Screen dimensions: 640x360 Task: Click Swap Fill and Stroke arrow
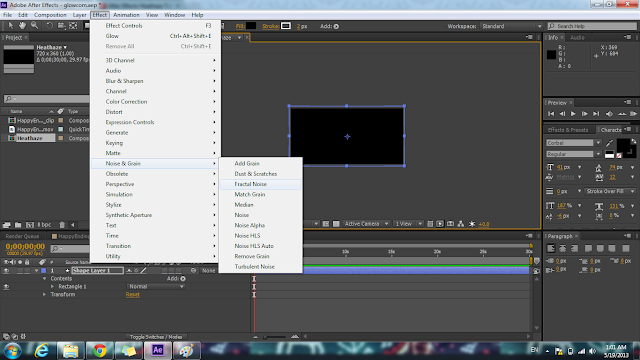[x=633, y=141]
